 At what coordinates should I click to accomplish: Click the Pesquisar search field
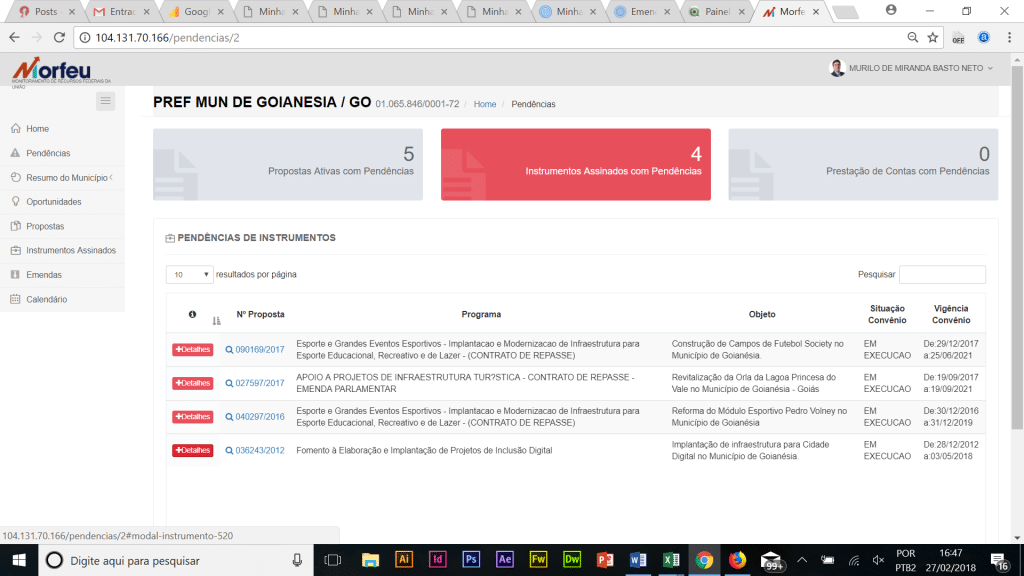(x=941, y=274)
